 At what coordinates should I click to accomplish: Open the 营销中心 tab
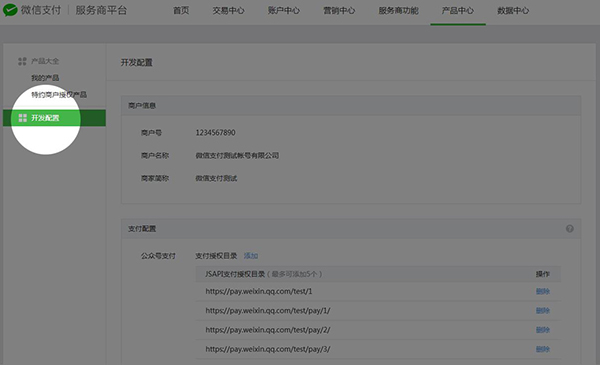click(339, 11)
